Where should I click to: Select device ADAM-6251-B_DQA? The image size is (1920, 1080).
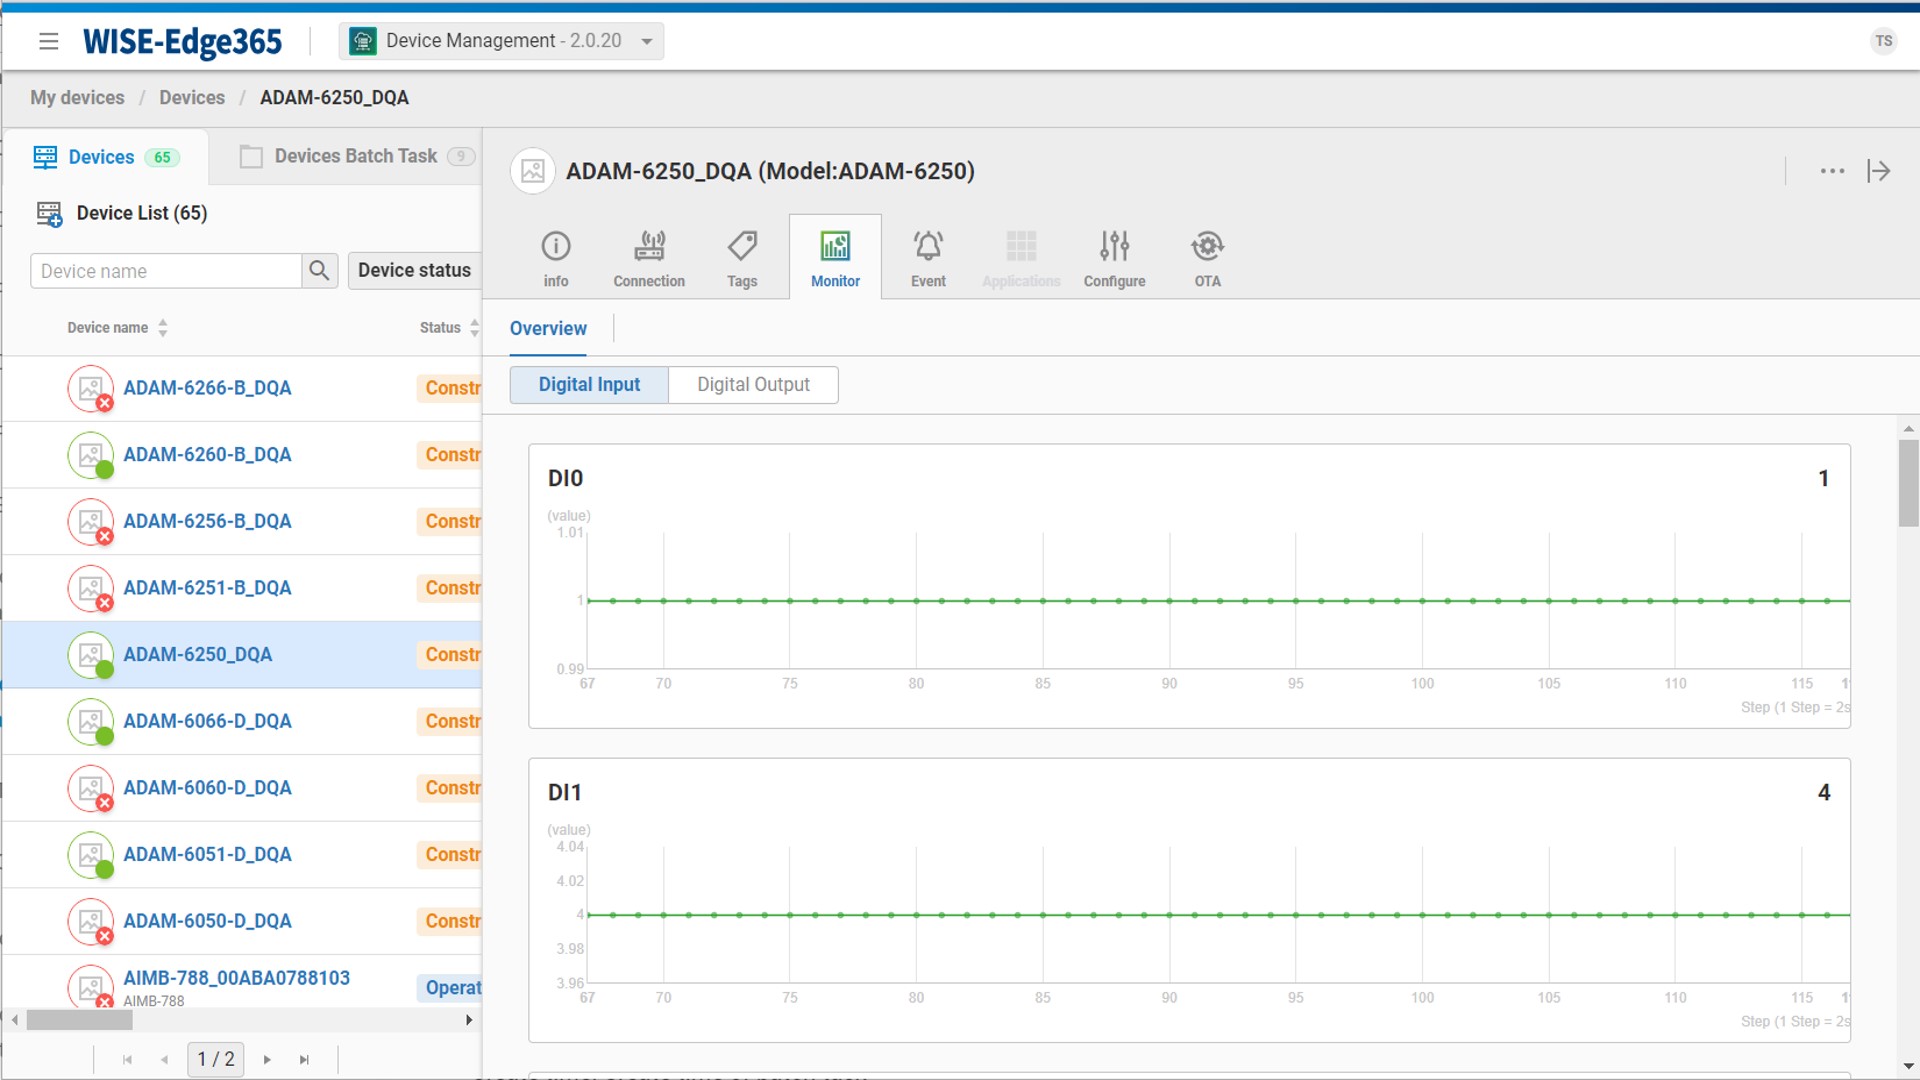207,588
